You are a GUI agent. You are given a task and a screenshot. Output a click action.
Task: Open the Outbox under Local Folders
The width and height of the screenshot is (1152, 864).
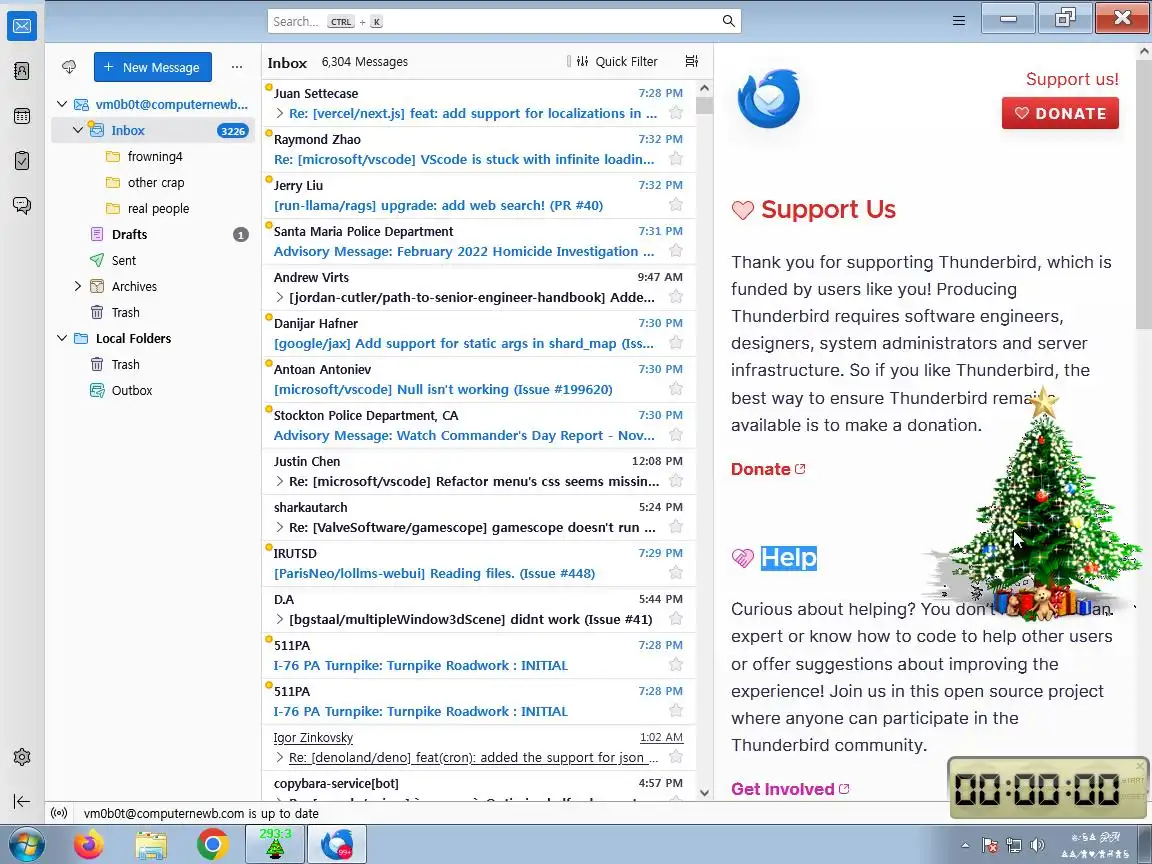(153, 391)
